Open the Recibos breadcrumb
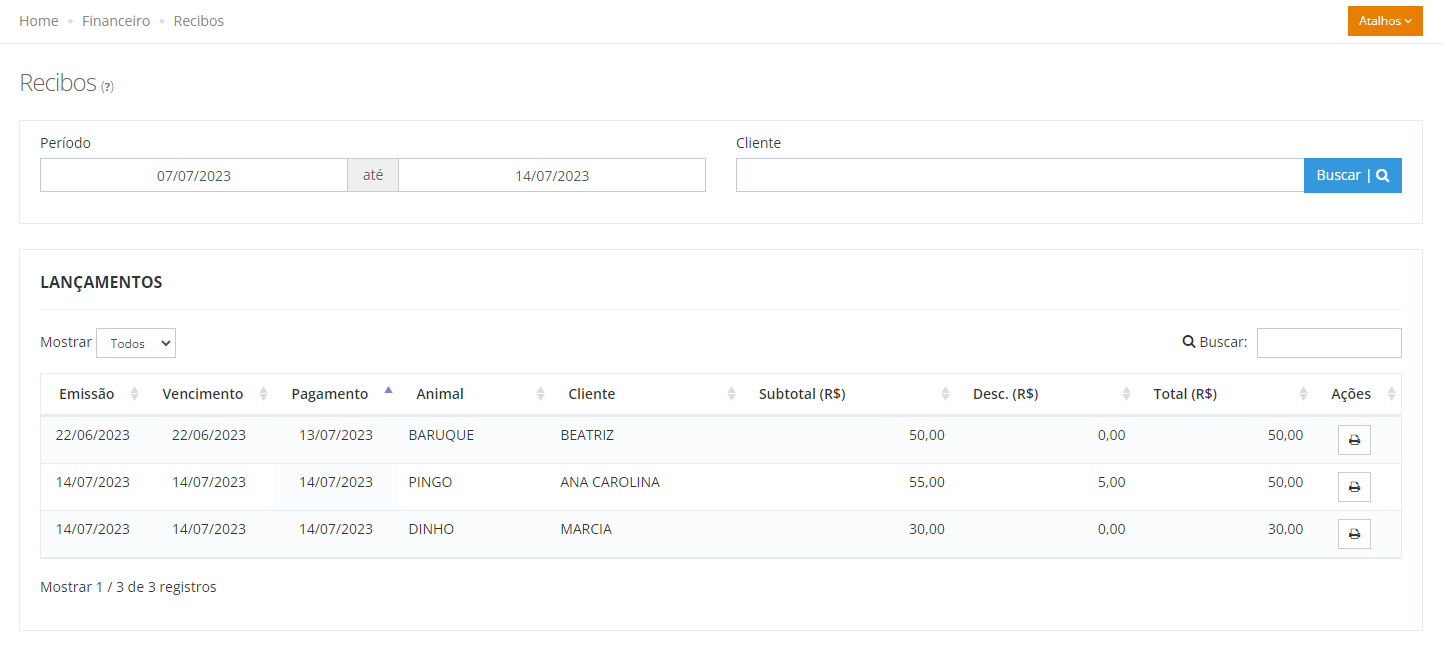This screenshot has height=651, width=1443. click(x=199, y=21)
